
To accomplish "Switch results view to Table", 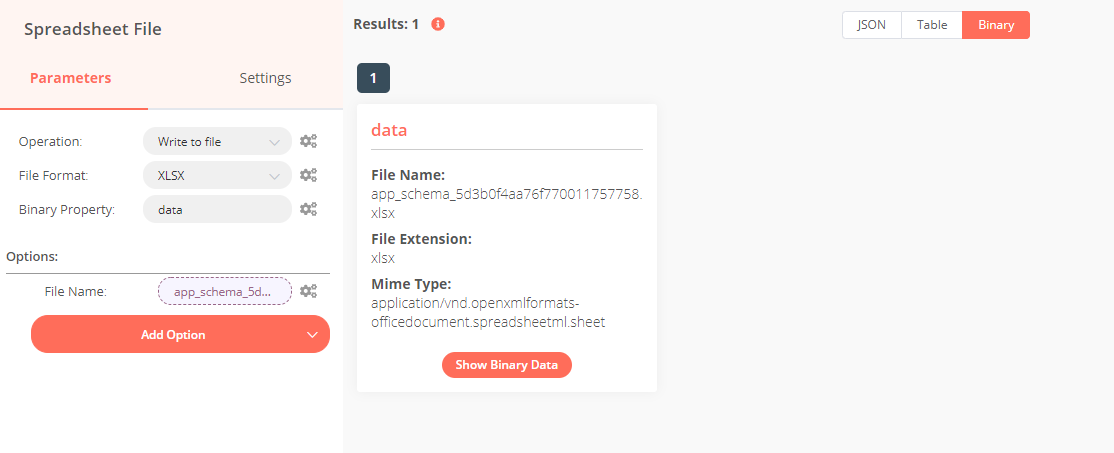I will [x=931, y=25].
